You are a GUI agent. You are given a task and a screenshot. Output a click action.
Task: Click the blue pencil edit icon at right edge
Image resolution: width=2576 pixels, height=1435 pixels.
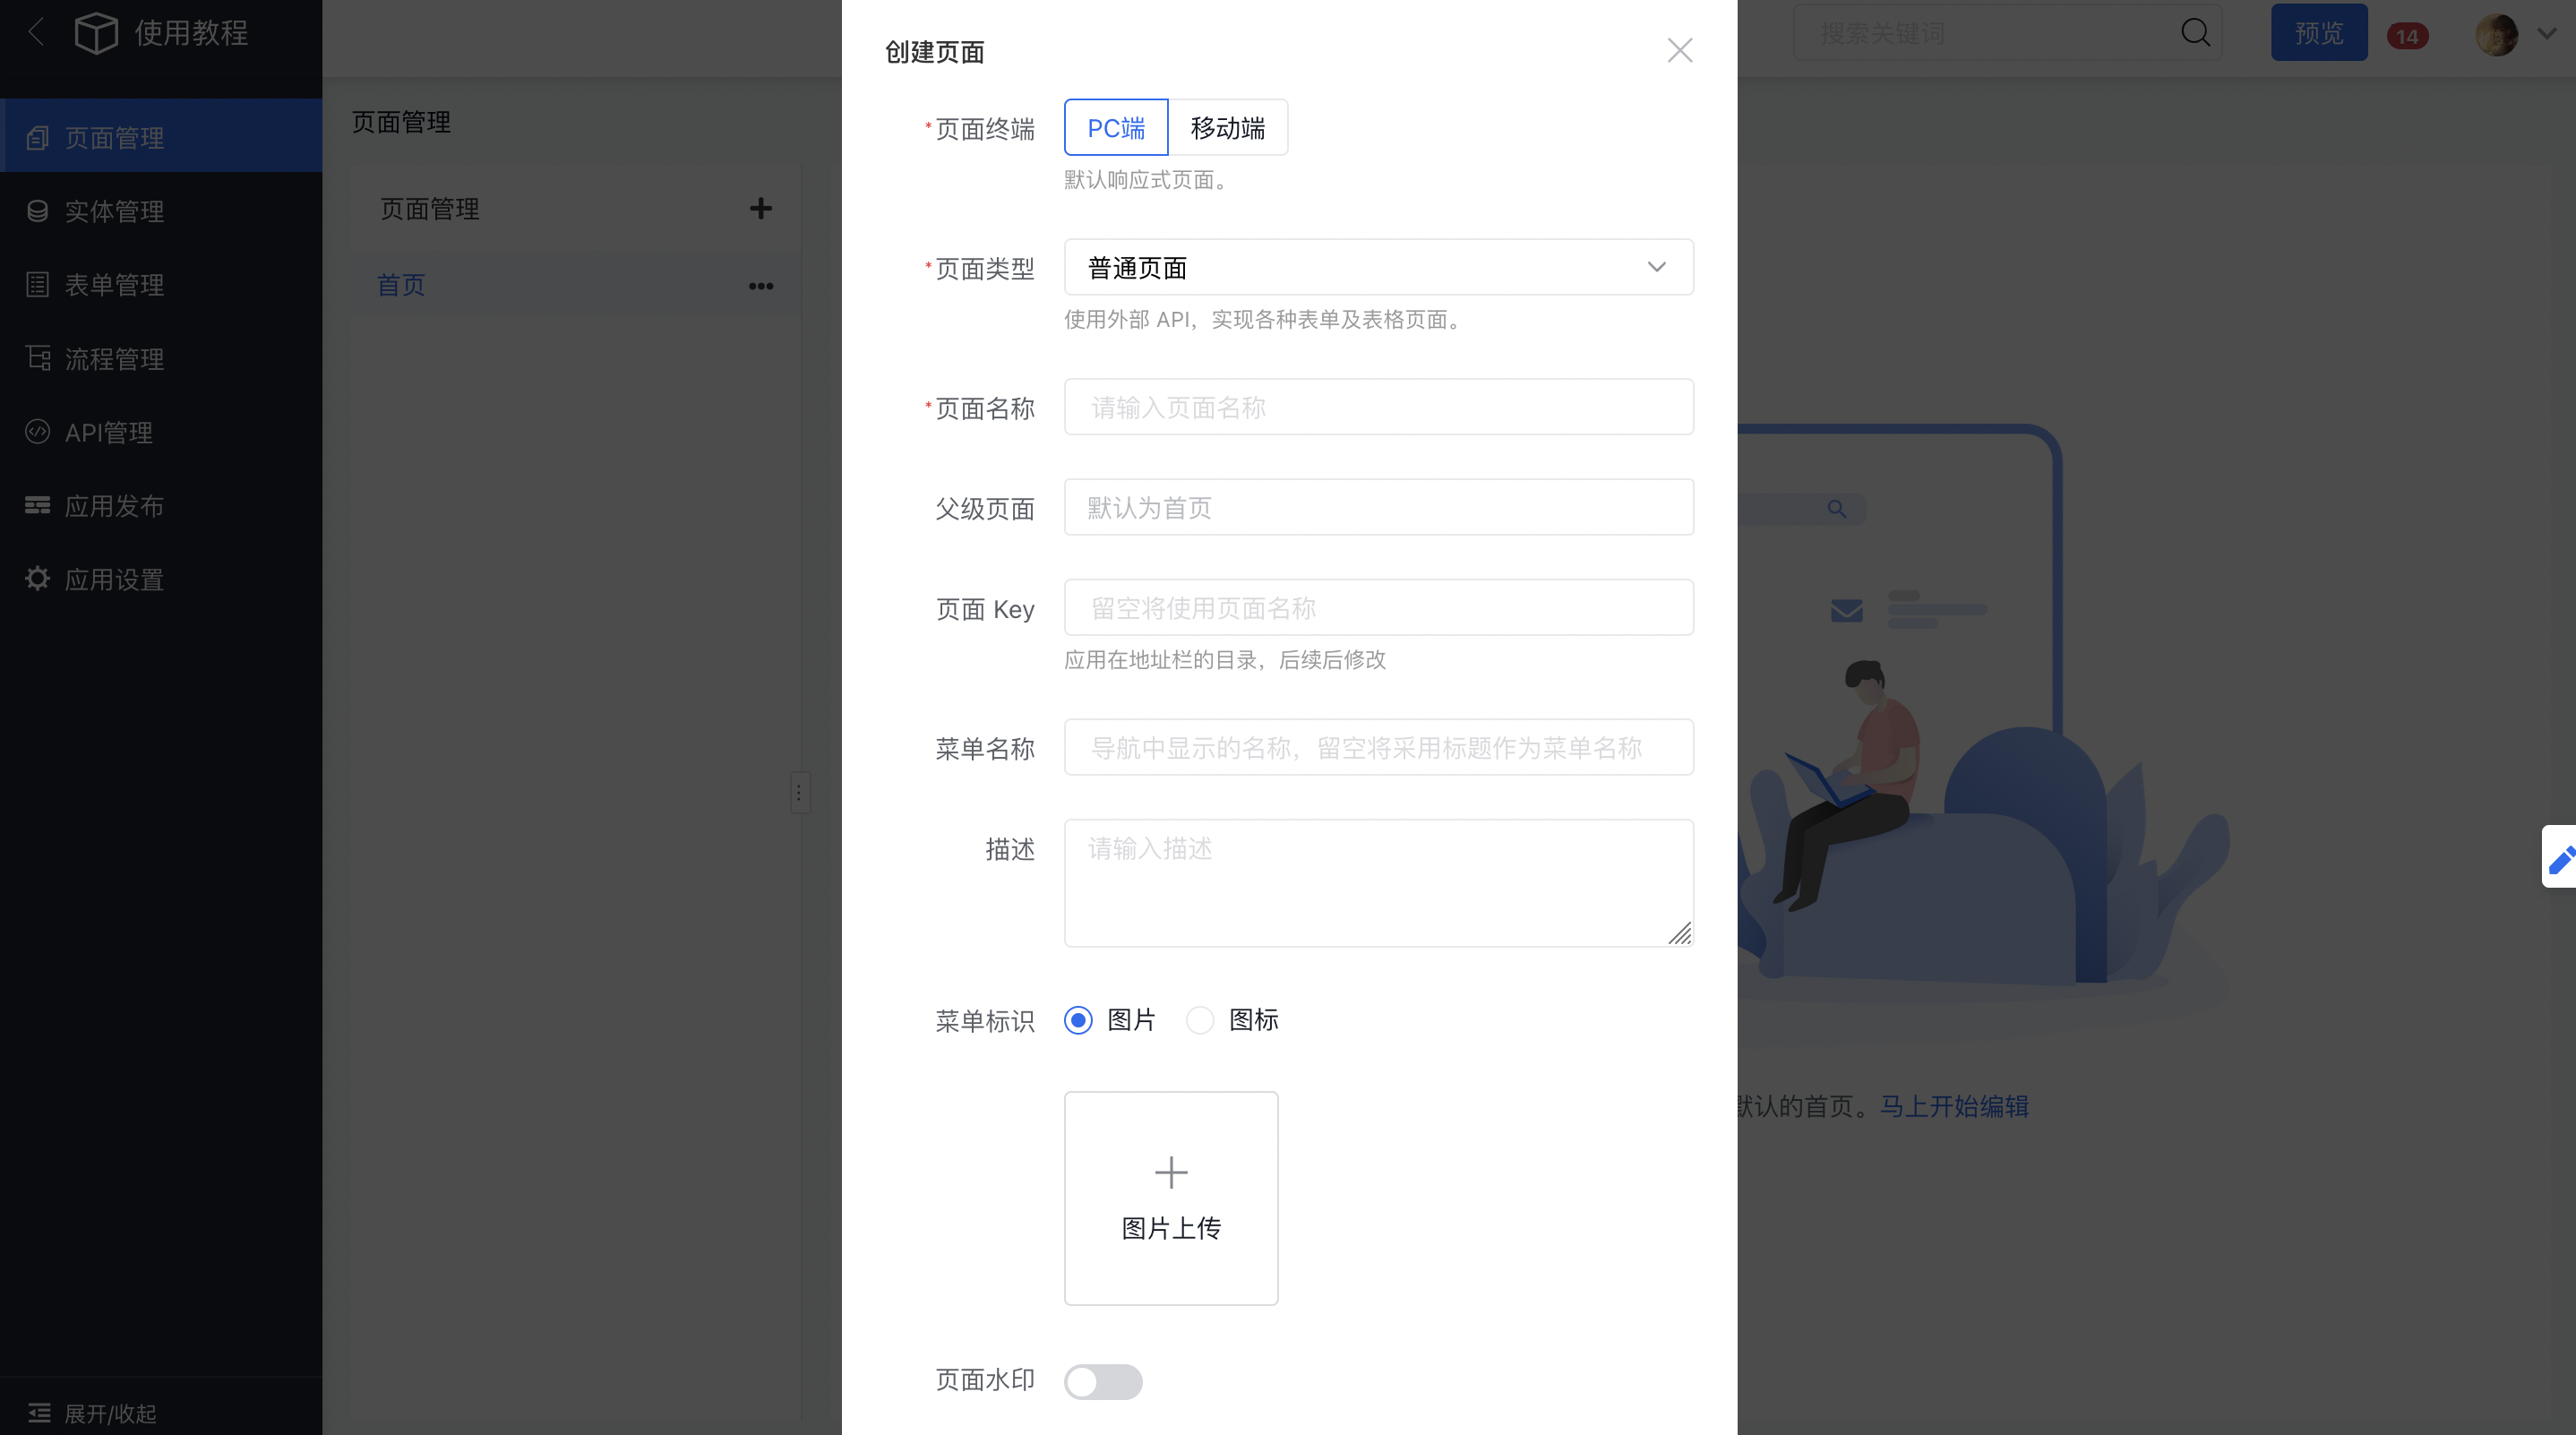[2560, 857]
